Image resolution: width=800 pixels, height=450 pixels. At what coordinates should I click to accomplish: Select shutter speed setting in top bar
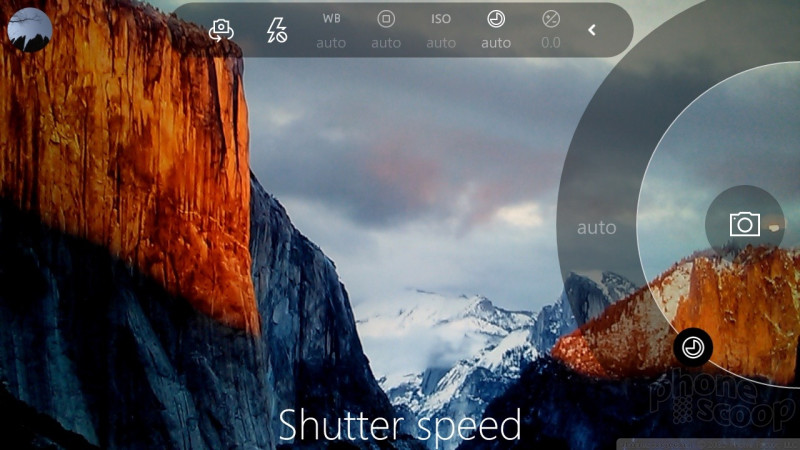(x=496, y=30)
